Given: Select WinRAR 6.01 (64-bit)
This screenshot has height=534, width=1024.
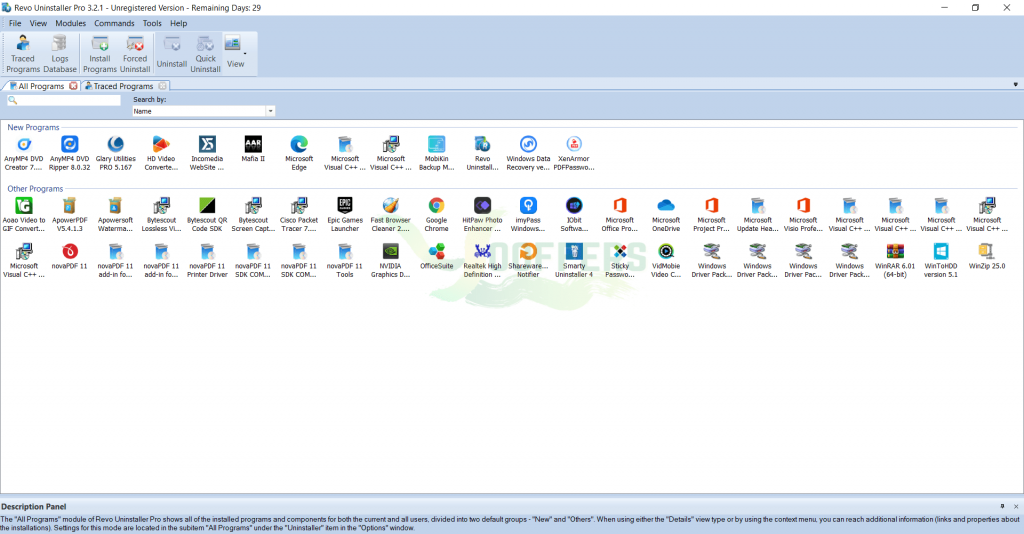Looking at the screenshot, I should (x=895, y=260).
